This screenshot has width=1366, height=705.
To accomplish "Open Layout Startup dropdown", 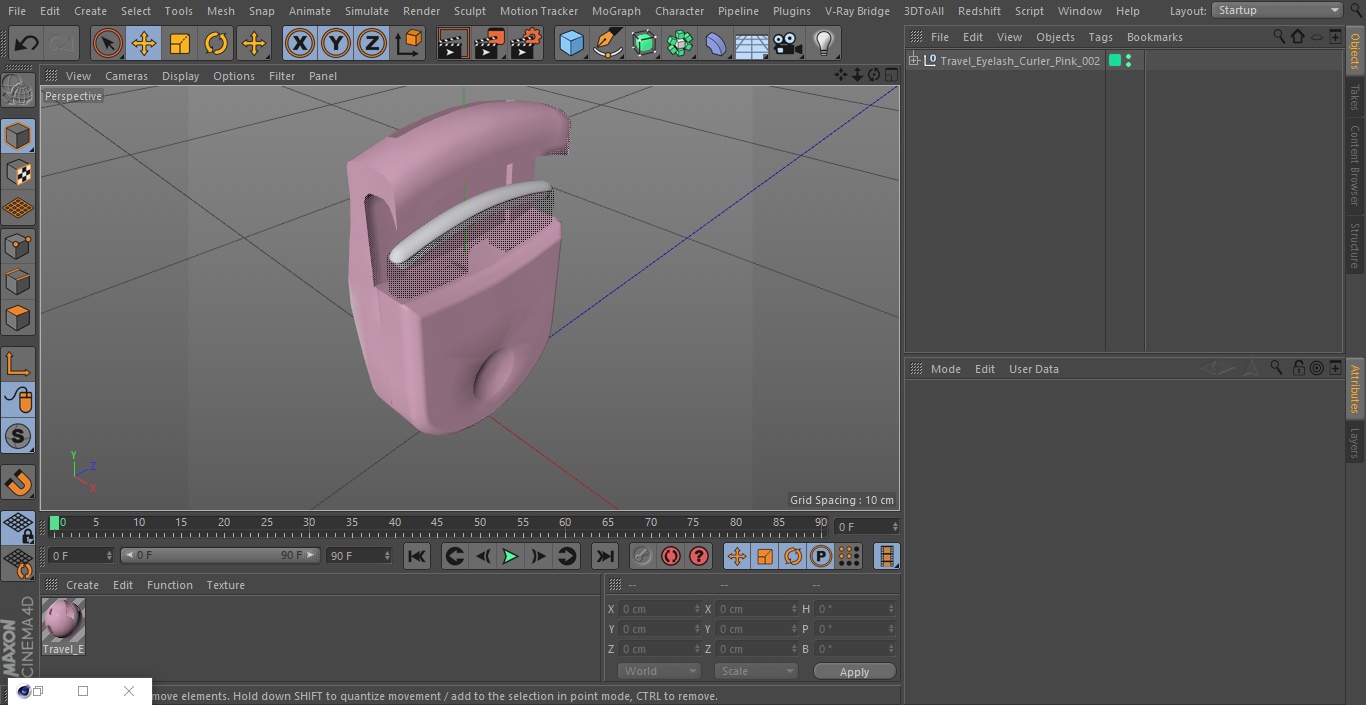I will point(1278,10).
